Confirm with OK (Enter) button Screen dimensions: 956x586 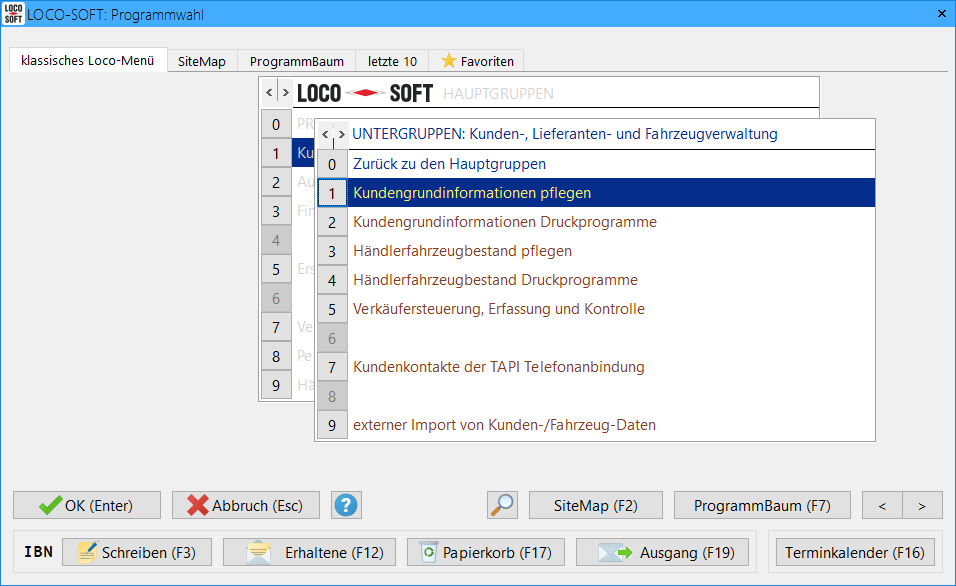tap(86, 505)
